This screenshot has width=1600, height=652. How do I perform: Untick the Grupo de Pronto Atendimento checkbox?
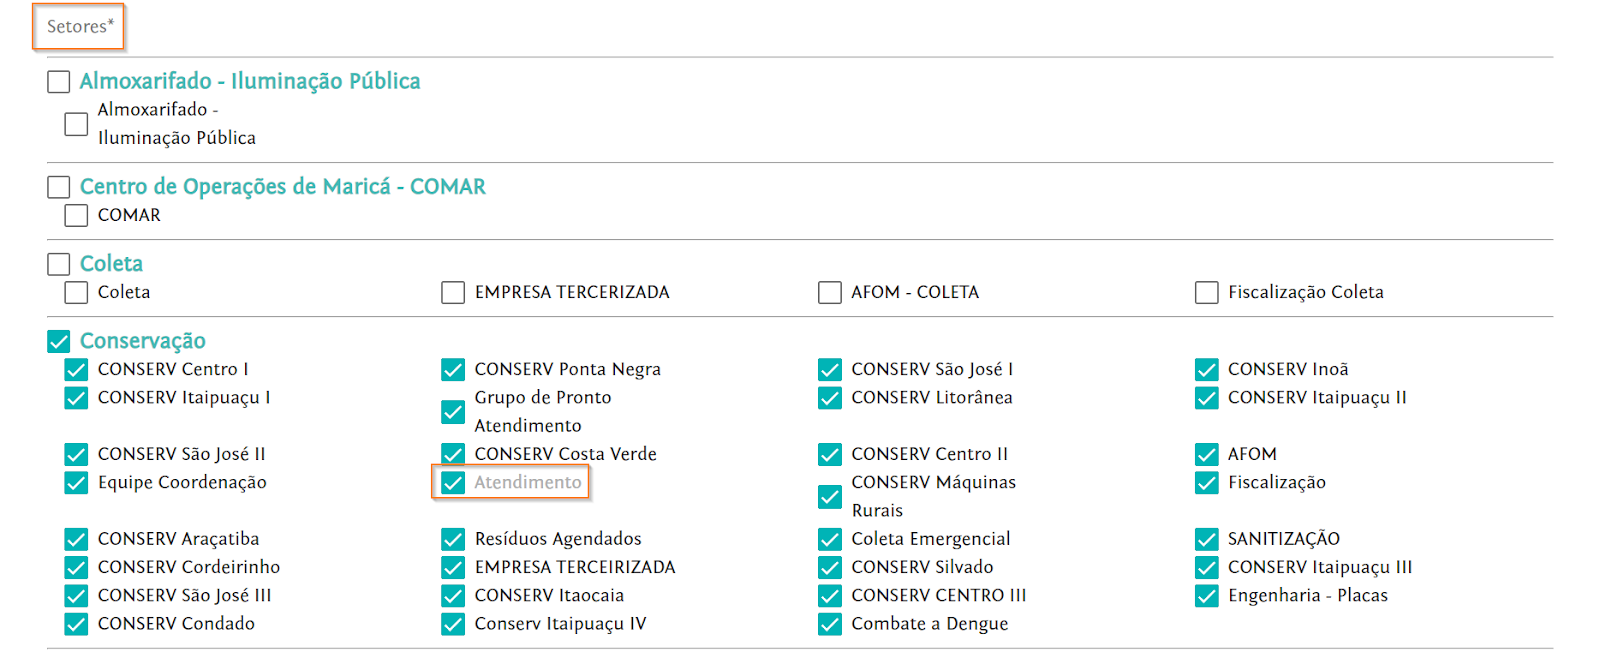tap(453, 412)
